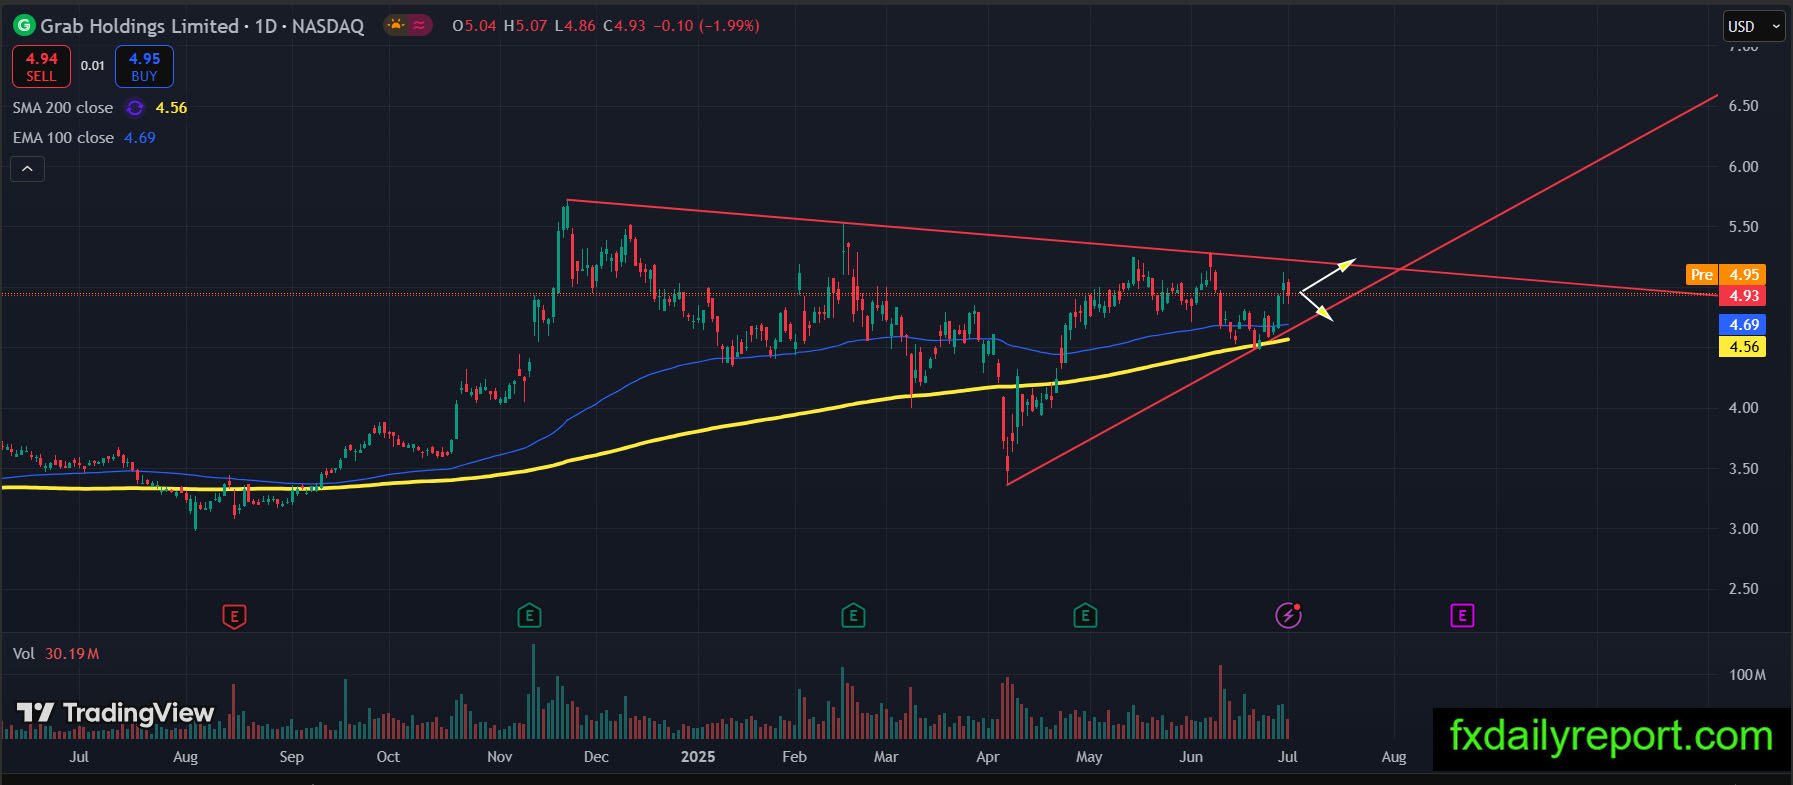Image resolution: width=1793 pixels, height=785 pixels.
Task: Click the pink wavy-lines status icon
Action: point(420,26)
